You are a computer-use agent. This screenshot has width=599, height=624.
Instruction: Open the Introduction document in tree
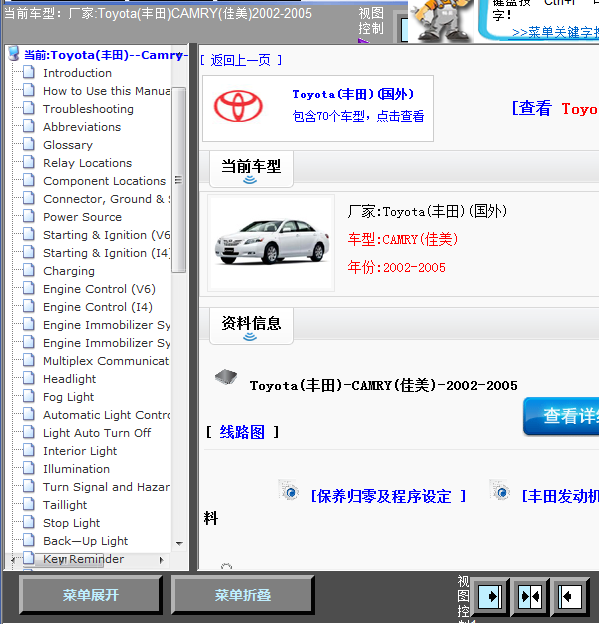pyautogui.click(x=77, y=73)
